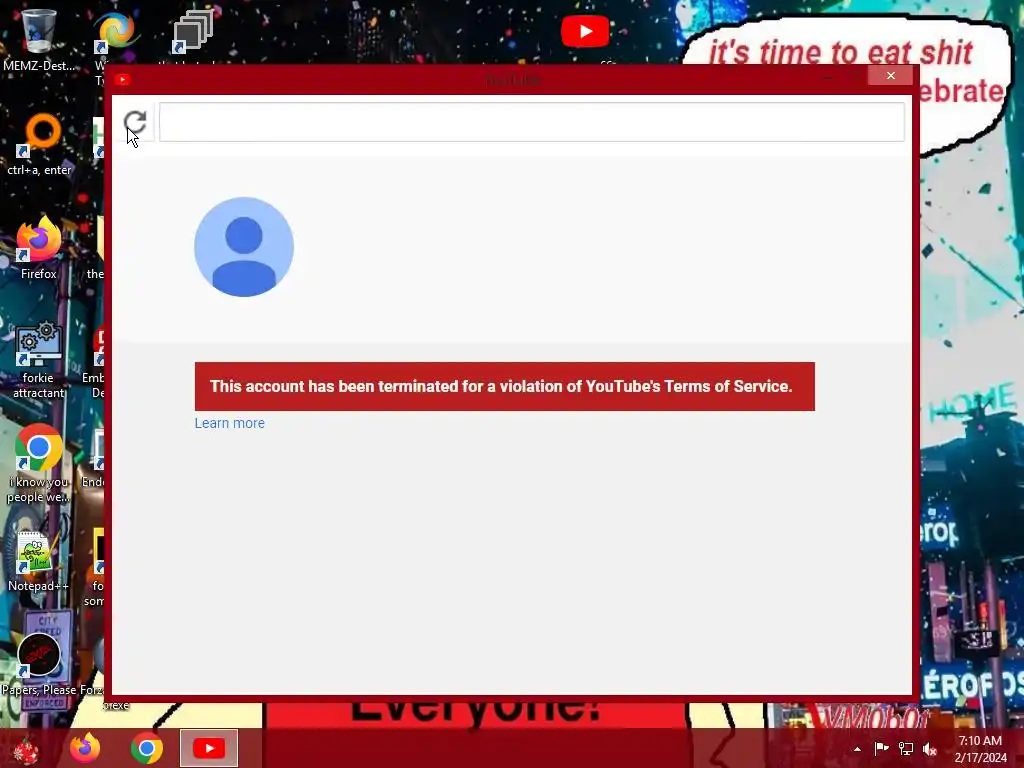Click the muted volume tray icon
This screenshot has width=1024, height=768.
point(930,749)
